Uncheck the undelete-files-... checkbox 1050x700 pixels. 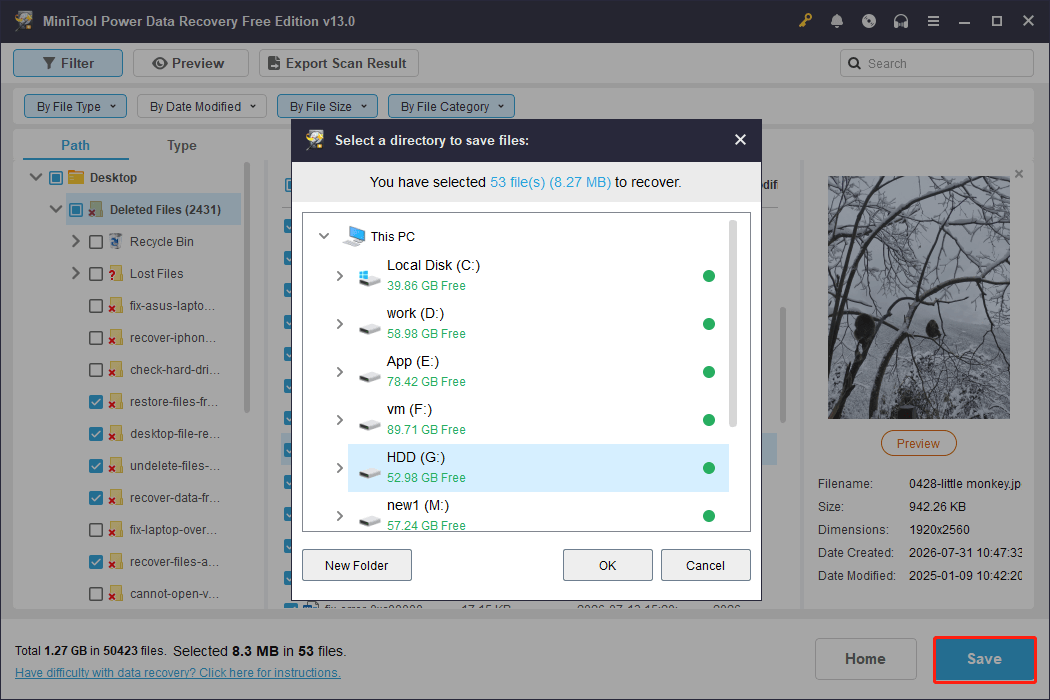pyautogui.click(x=96, y=466)
